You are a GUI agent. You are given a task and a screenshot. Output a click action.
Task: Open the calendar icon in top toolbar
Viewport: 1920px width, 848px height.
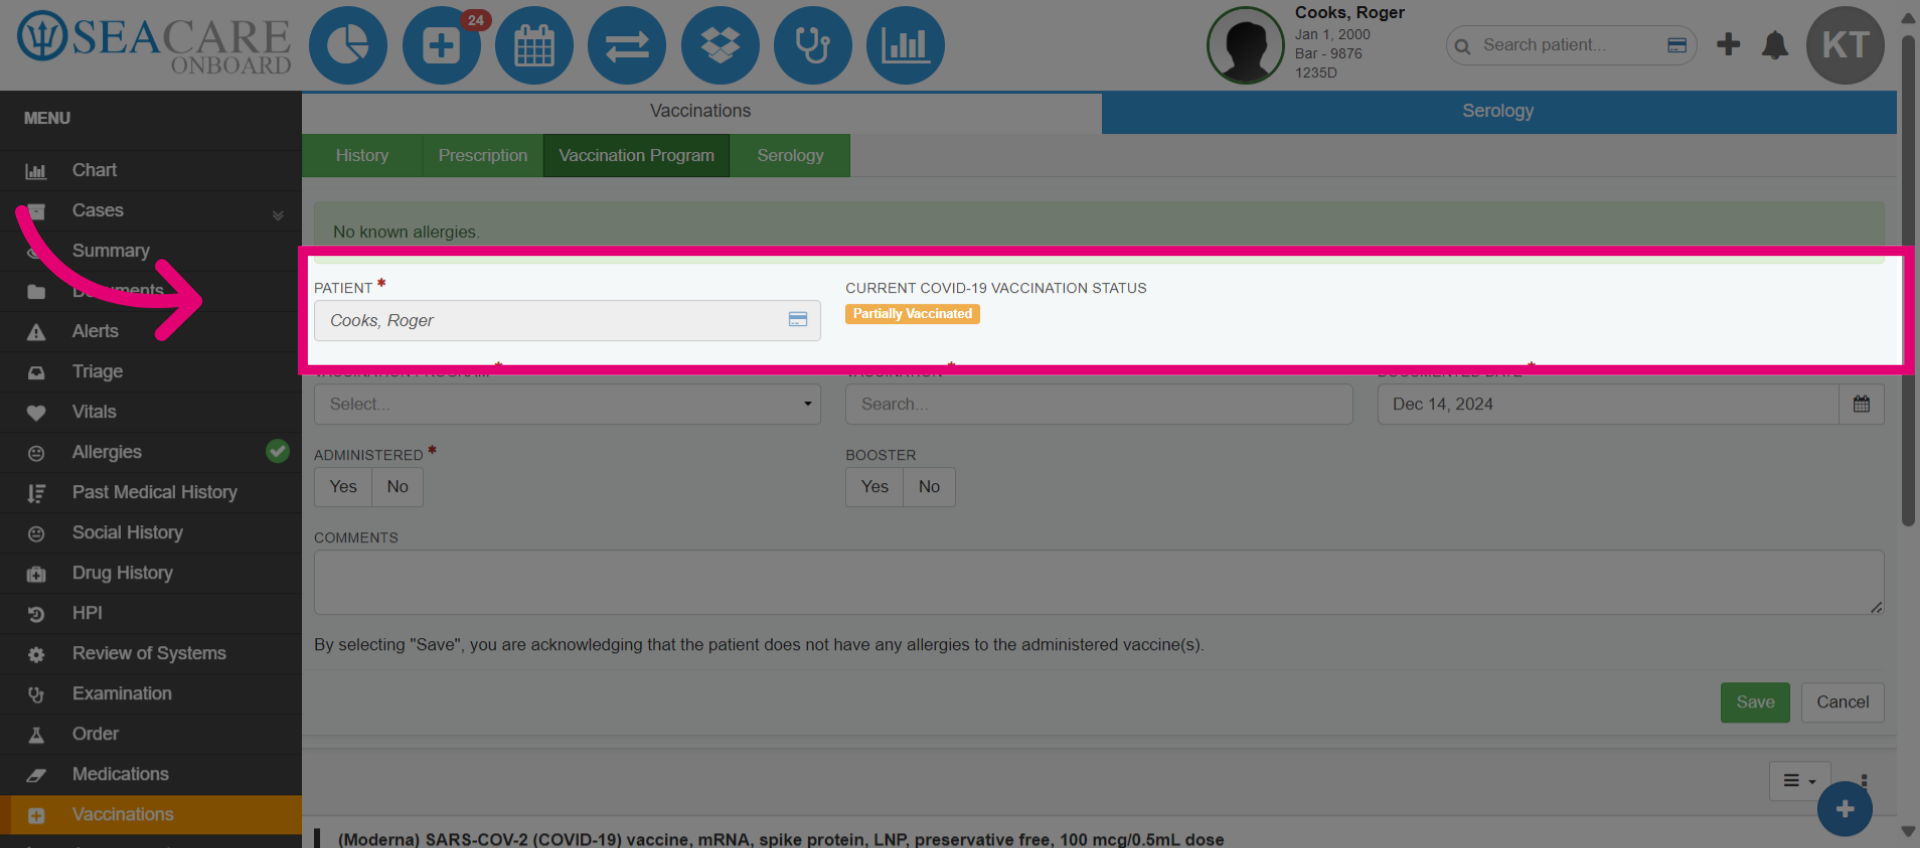pos(534,46)
